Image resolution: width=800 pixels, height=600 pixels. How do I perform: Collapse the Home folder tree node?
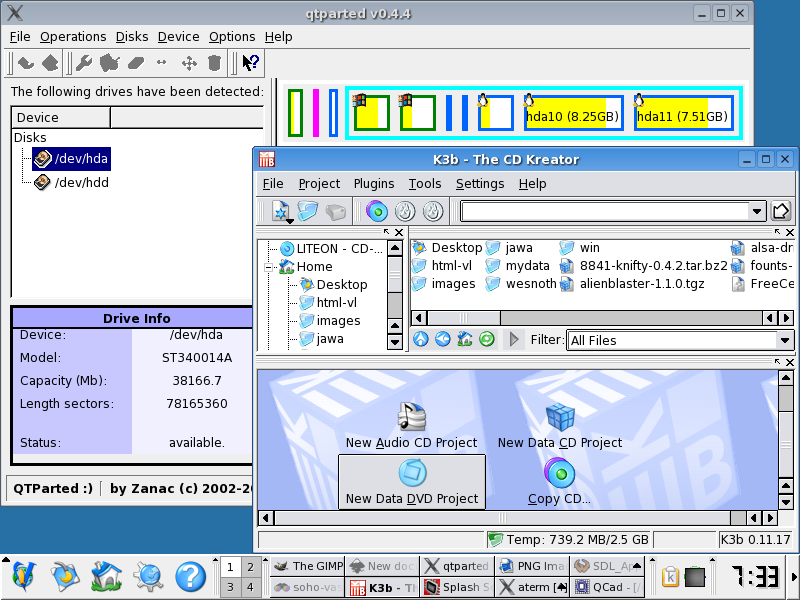(270, 267)
